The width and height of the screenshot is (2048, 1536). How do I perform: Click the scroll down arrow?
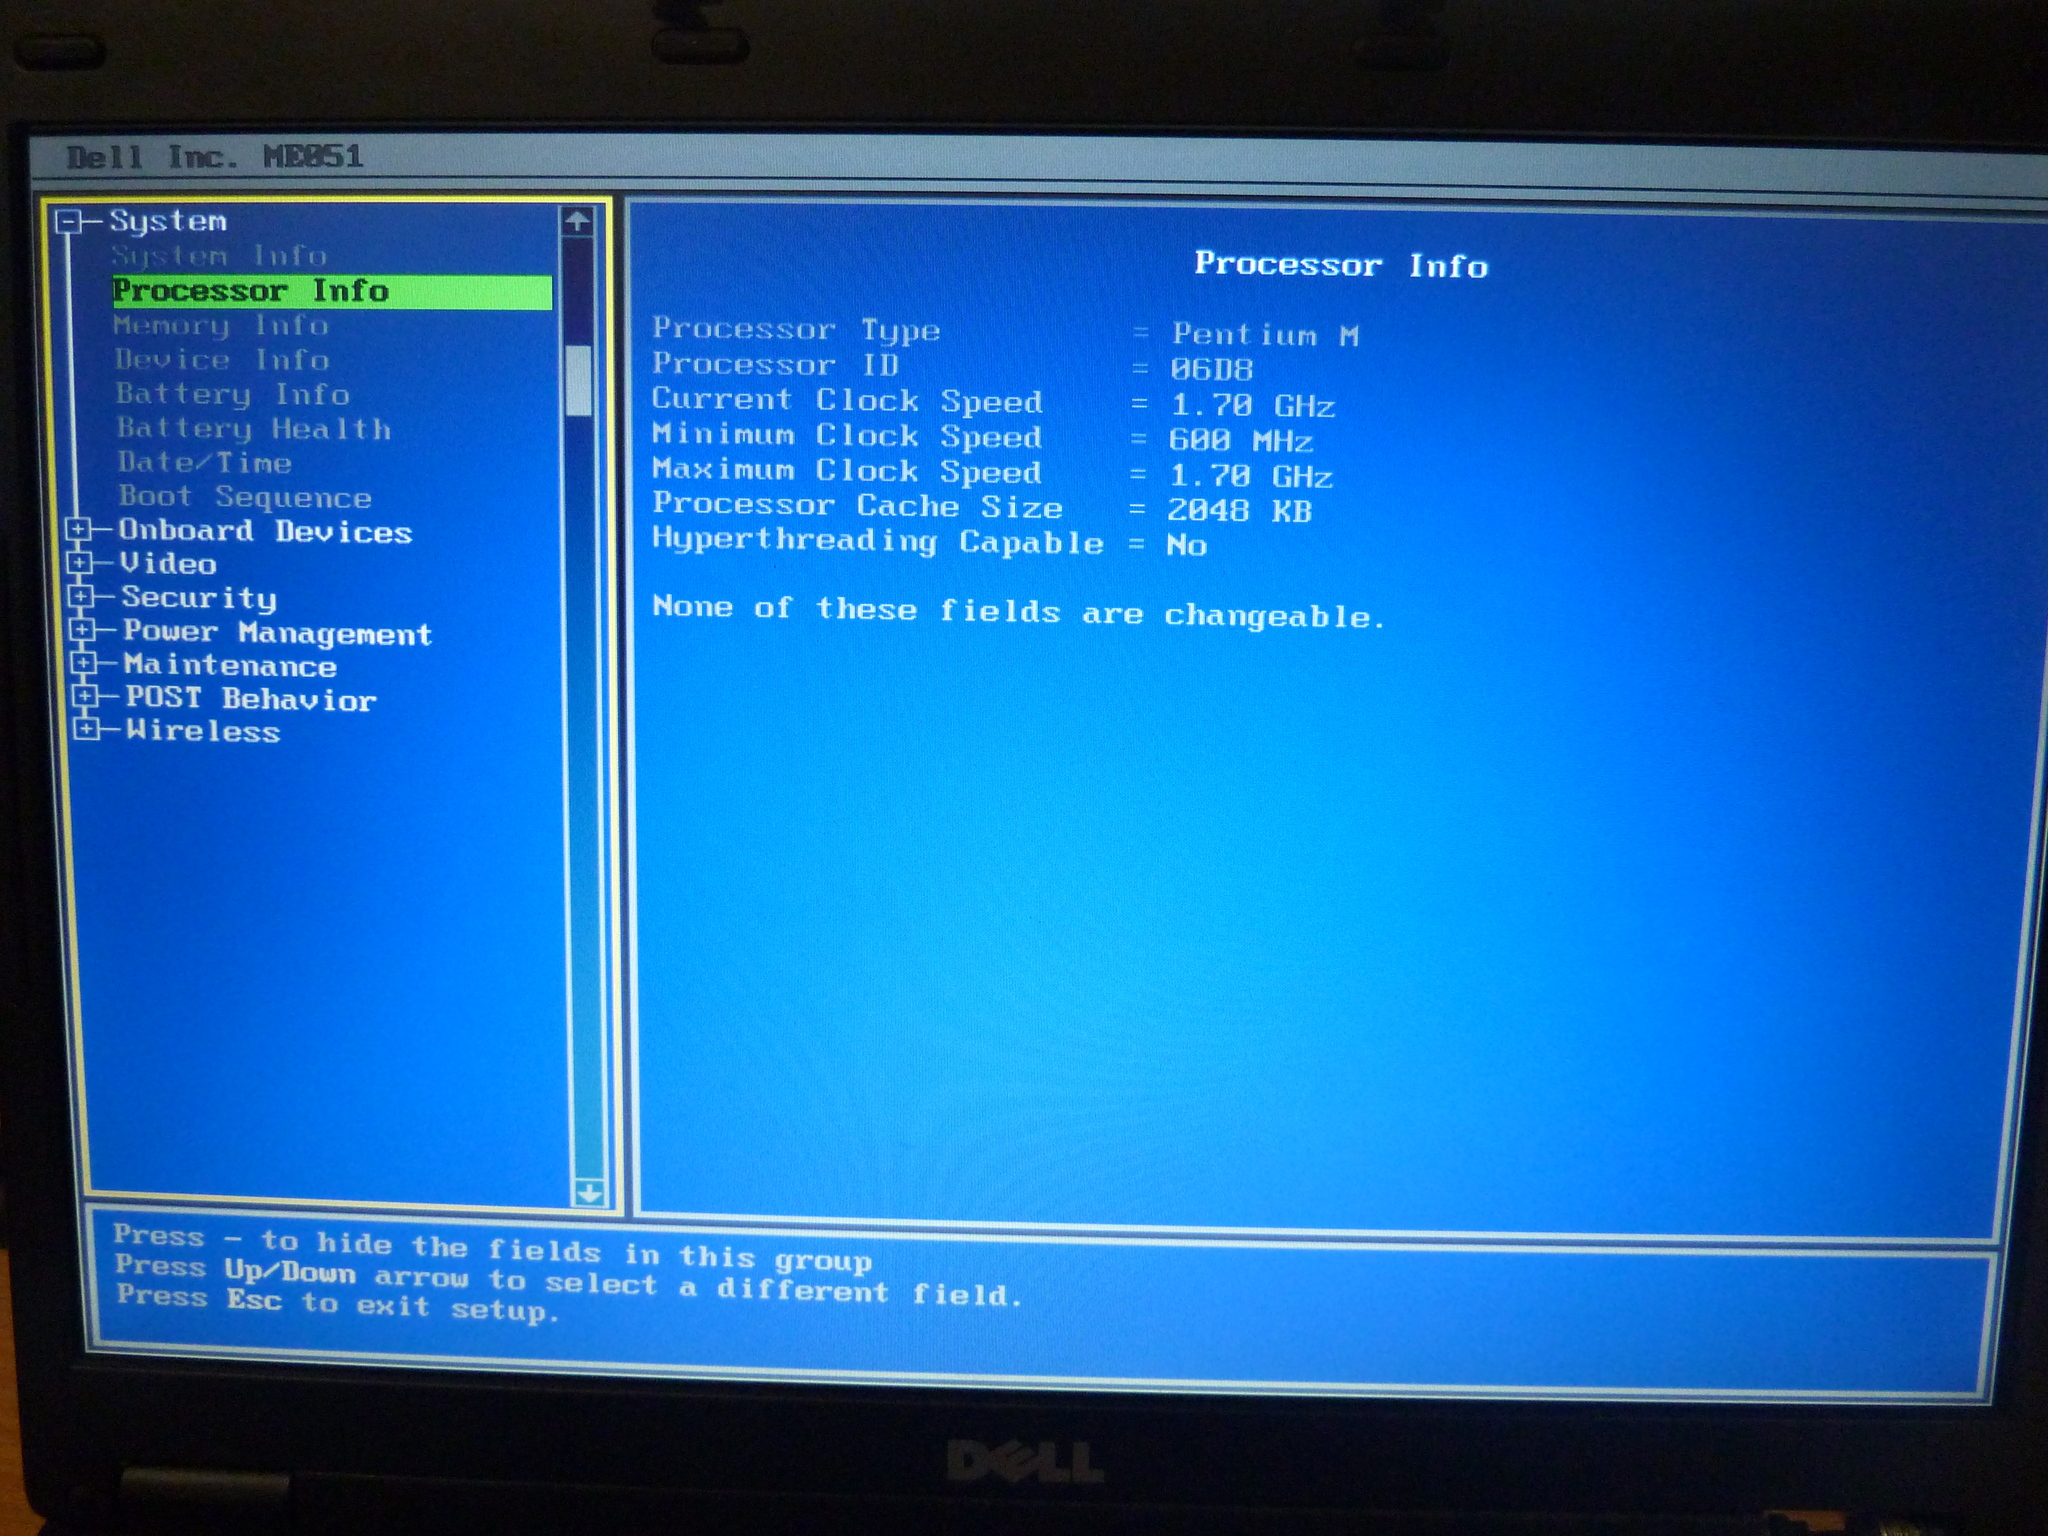coord(589,1192)
